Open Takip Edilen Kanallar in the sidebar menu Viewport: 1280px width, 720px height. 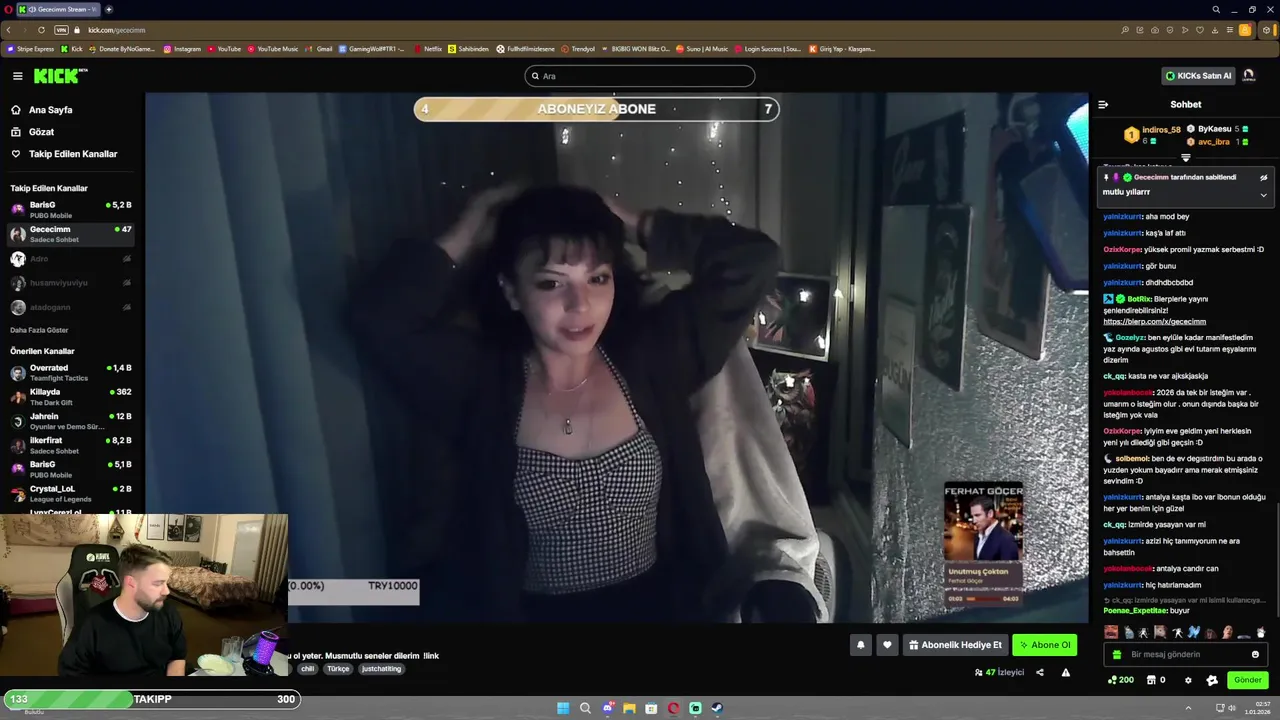(64, 154)
